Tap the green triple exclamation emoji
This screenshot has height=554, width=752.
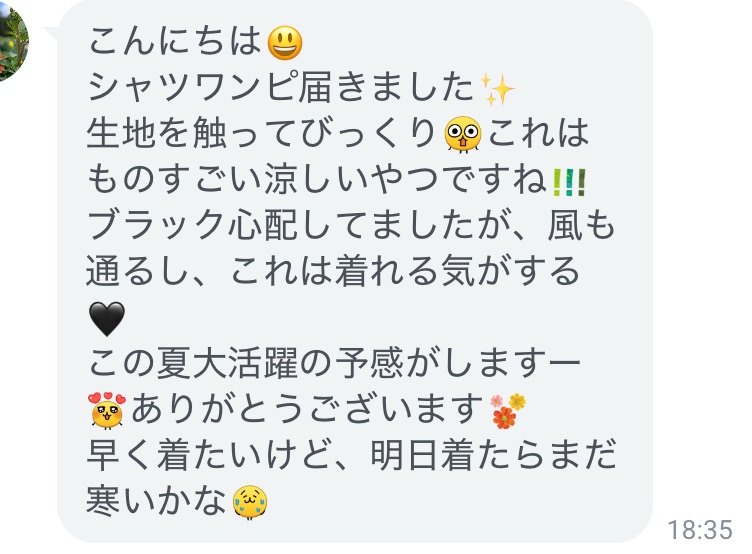[x=569, y=183]
